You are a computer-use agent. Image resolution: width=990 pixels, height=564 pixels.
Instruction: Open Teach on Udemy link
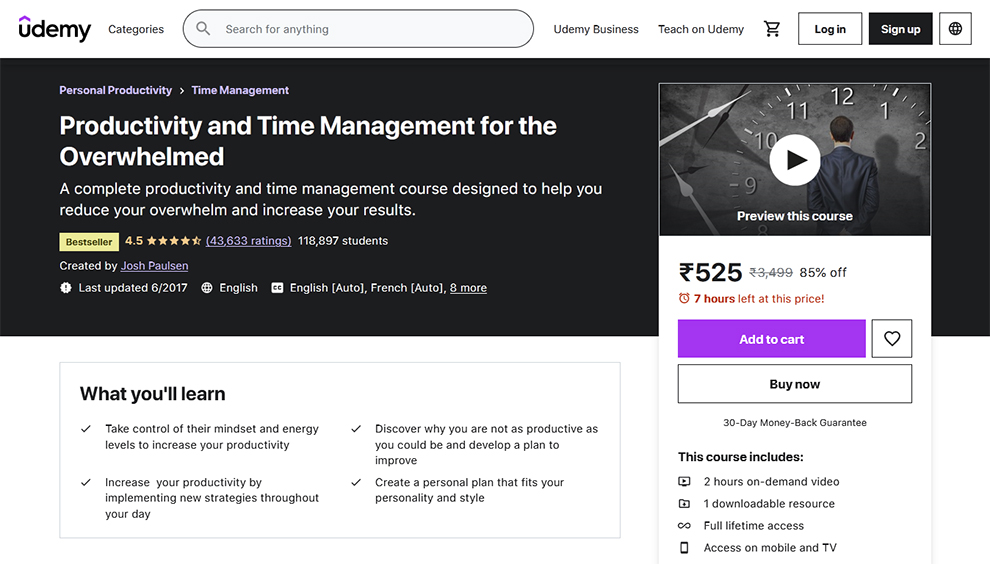(x=701, y=29)
